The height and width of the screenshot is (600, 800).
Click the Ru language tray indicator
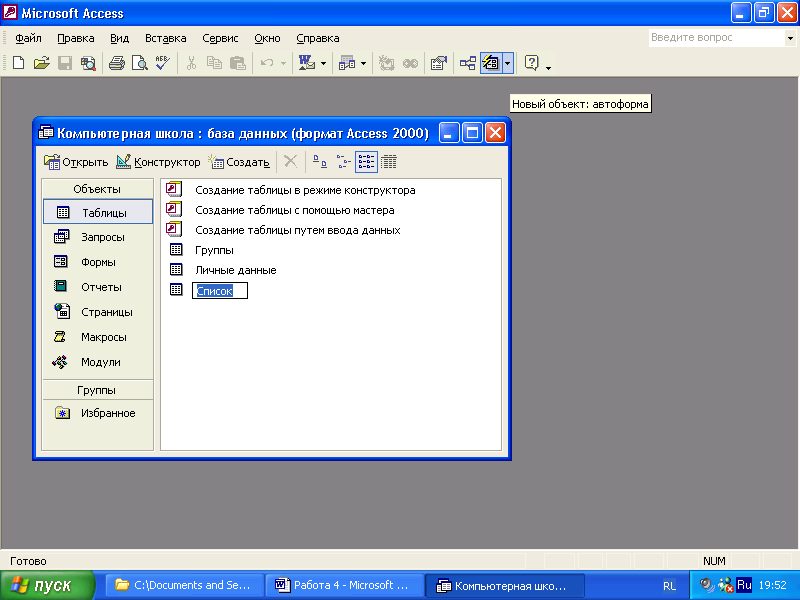pos(744,585)
